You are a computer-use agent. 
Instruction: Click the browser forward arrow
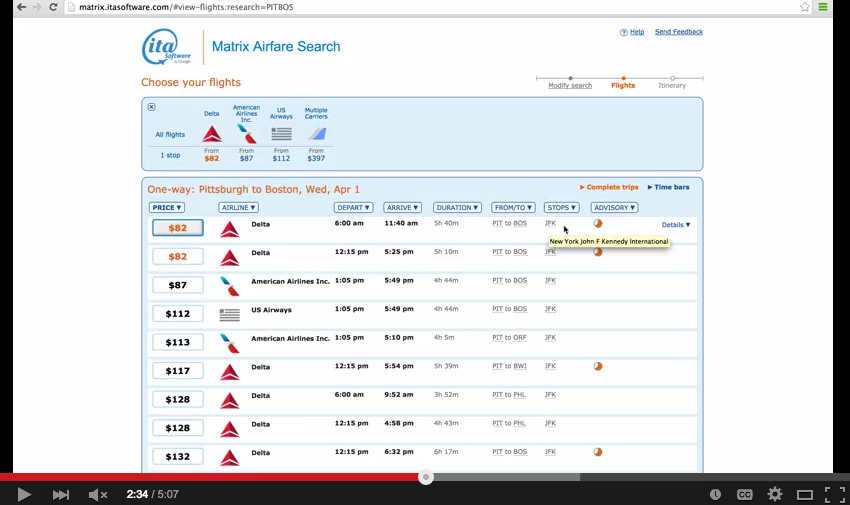(37, 7)
